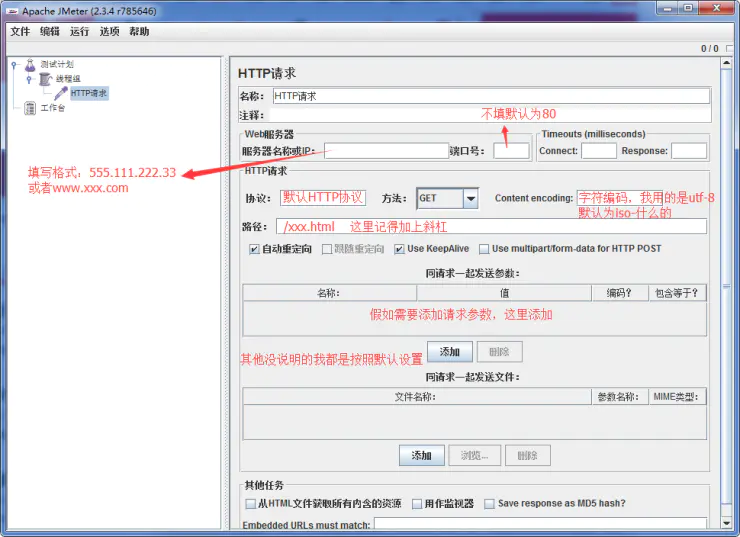Click the JMeter feather icon in title bar

(x=12, y=11)
